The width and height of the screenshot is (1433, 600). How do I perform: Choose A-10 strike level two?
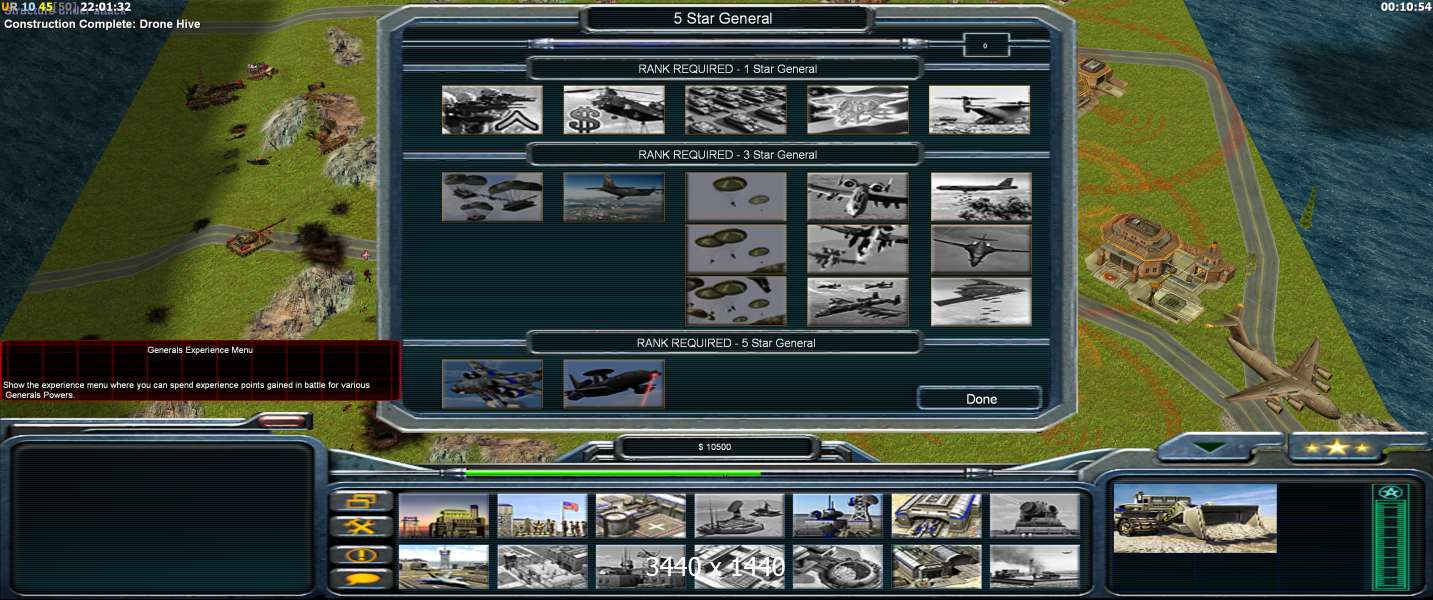tap(858, 249)
